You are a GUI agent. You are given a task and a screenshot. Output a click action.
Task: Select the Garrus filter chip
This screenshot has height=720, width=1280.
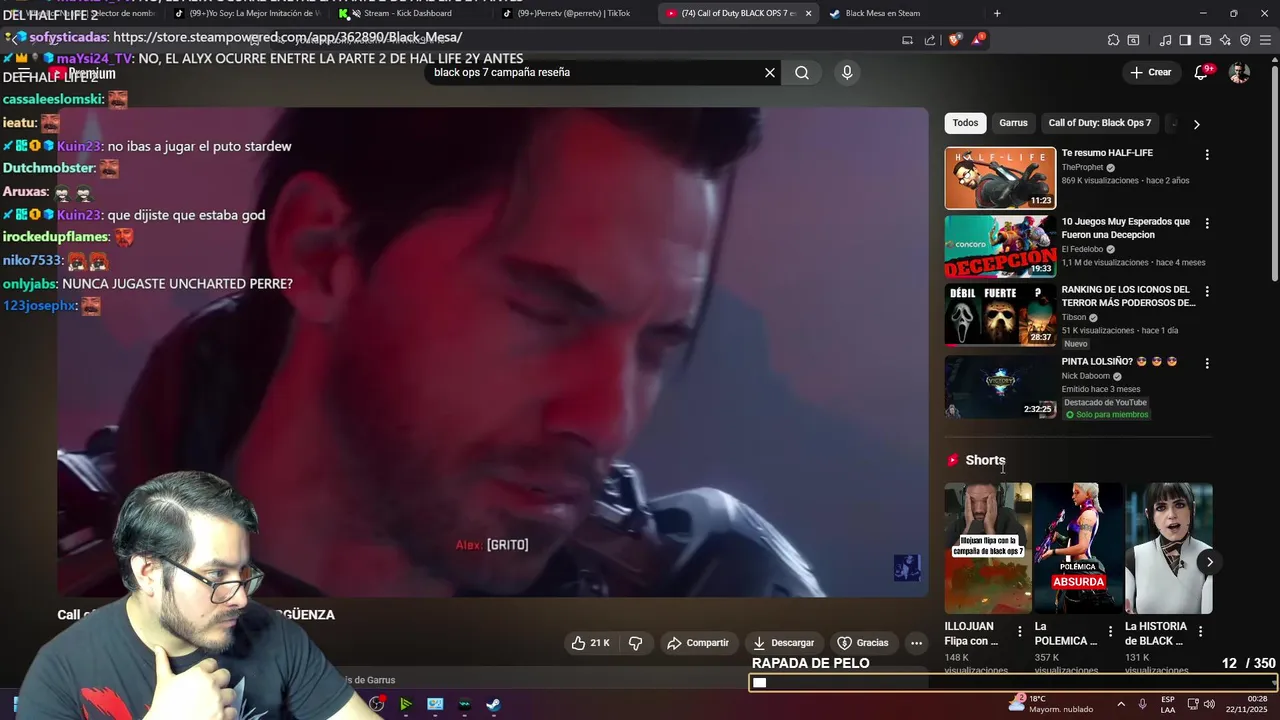pos(1013,123)
